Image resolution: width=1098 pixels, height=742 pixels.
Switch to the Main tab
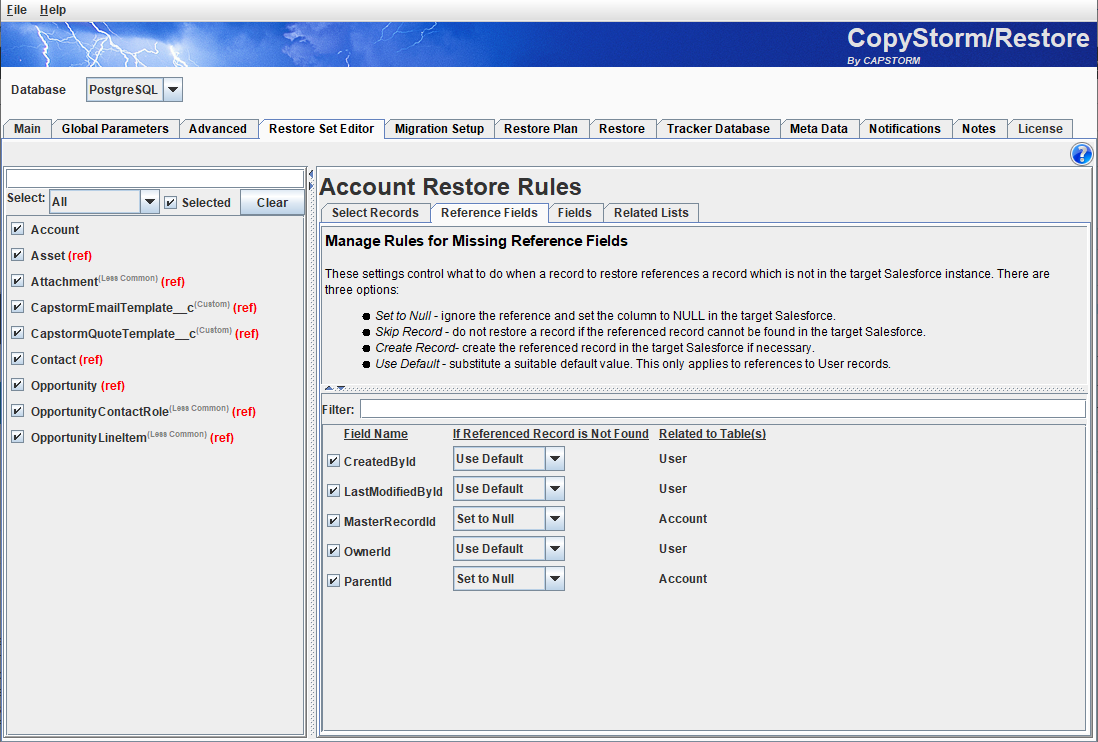click(x=27, y=129)
